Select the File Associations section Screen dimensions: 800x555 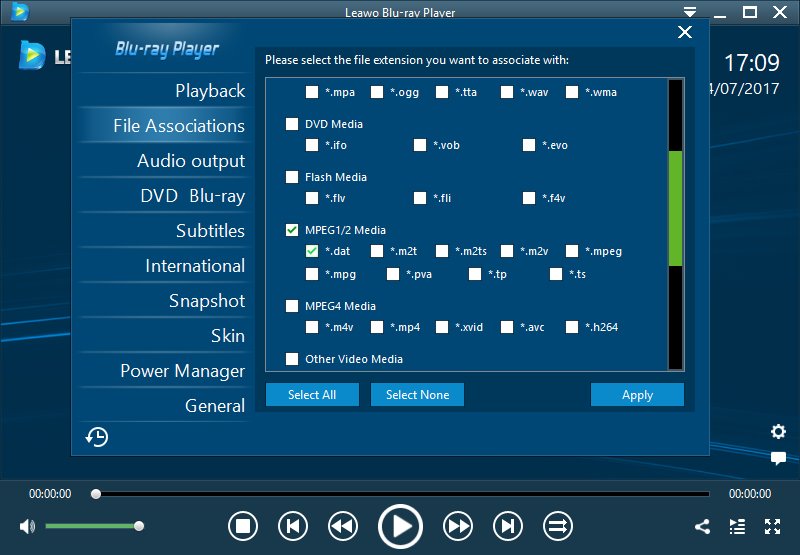179,125
